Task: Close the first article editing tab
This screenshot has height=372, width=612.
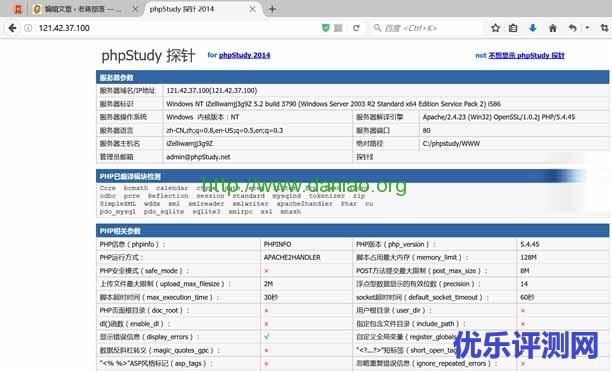Action: click(x=135, y=9)
